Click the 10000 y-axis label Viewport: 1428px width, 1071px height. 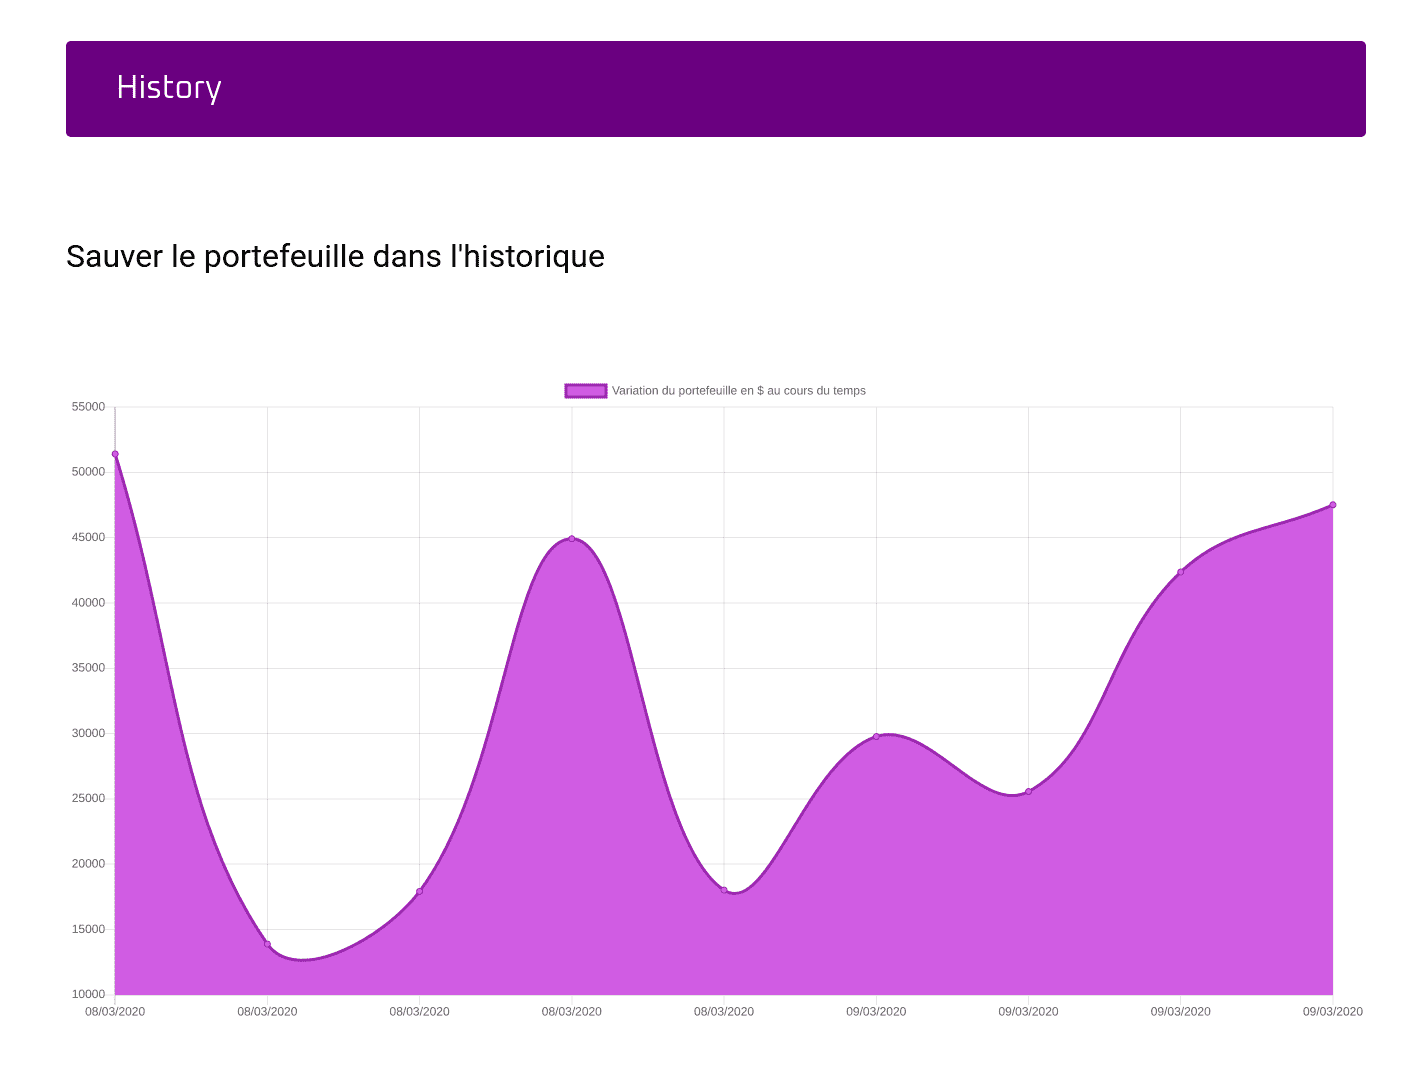88,994
